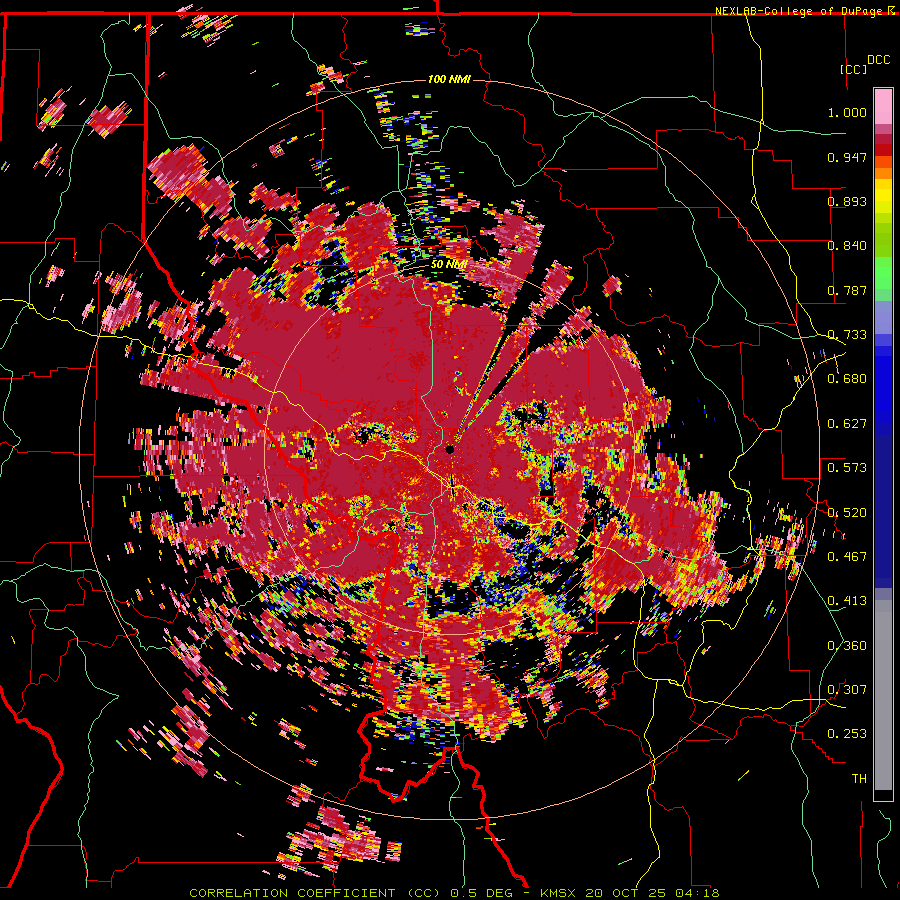Click the 0.520 scale label

coord(847,513)
